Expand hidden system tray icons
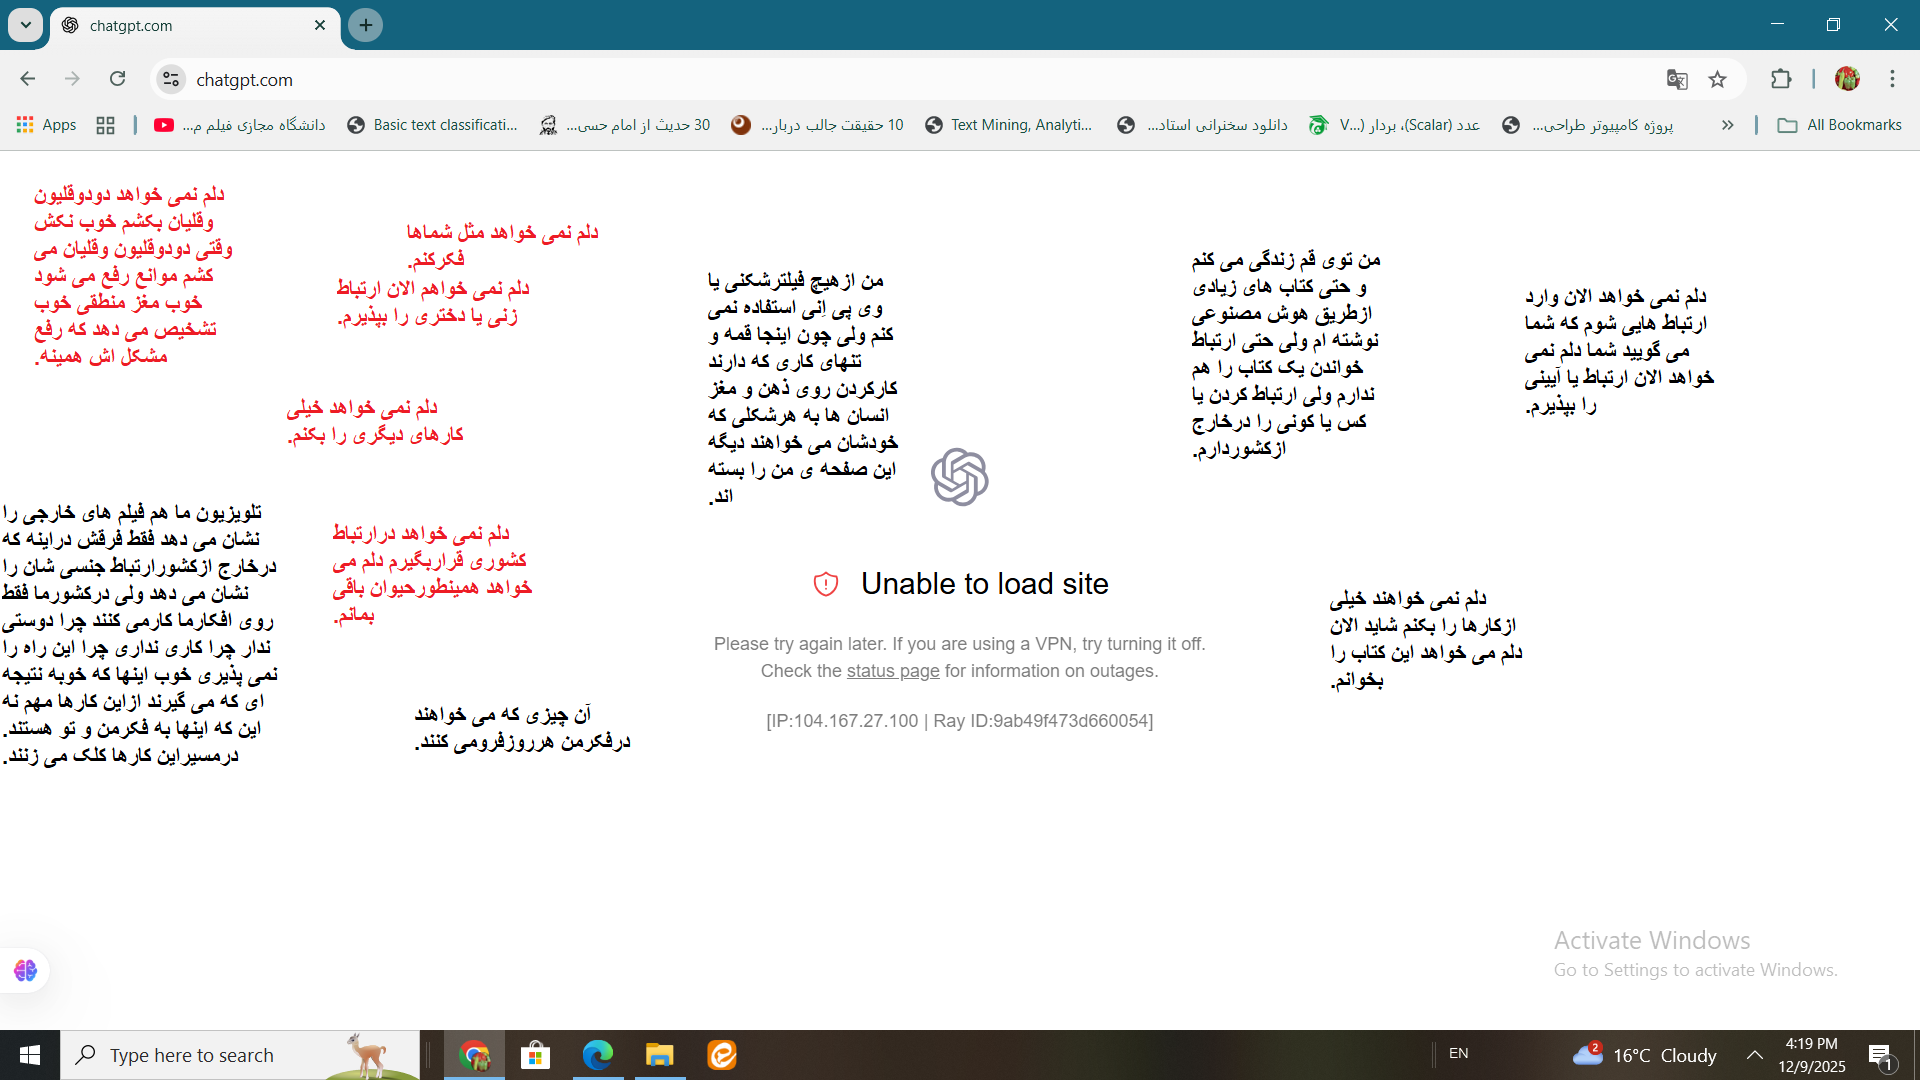This screenshot has width=1920, height=1080. (1754, 1055)
